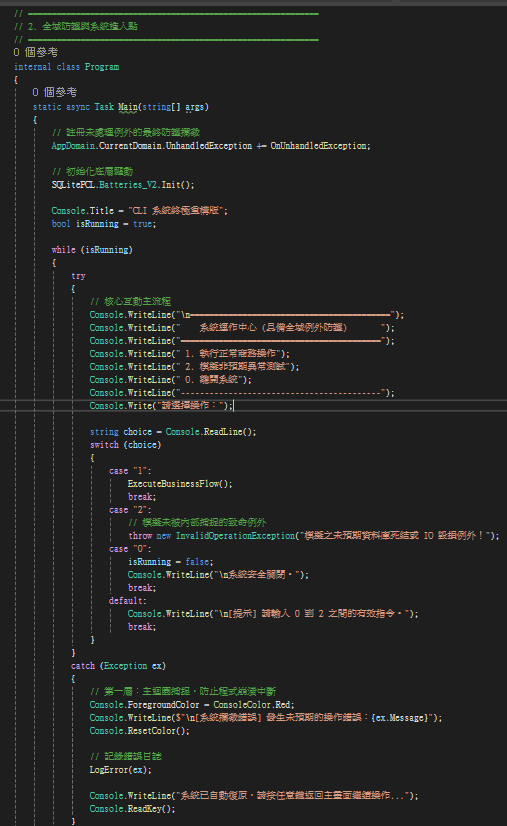Viewport: 507px width, 826px height.
Task: Open the references CodeLens above the Main method
Action: [x=55, y=92]
